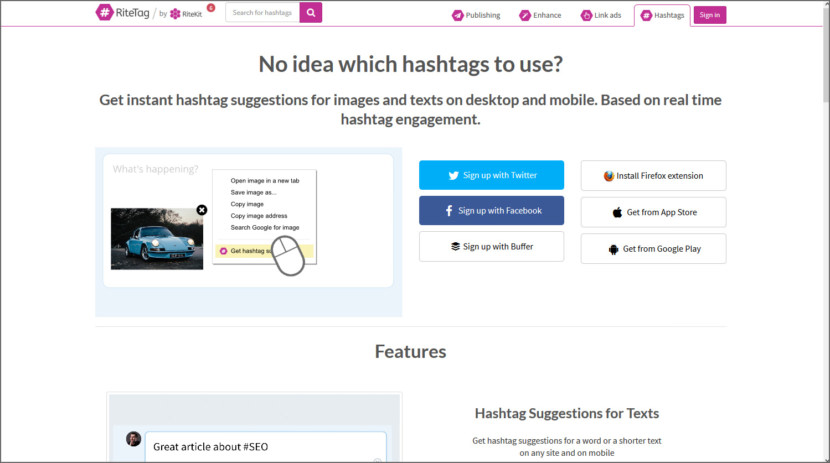
Task: Click the Hashtag Suggestions for Texts heading
Action: tap(566, 413)
